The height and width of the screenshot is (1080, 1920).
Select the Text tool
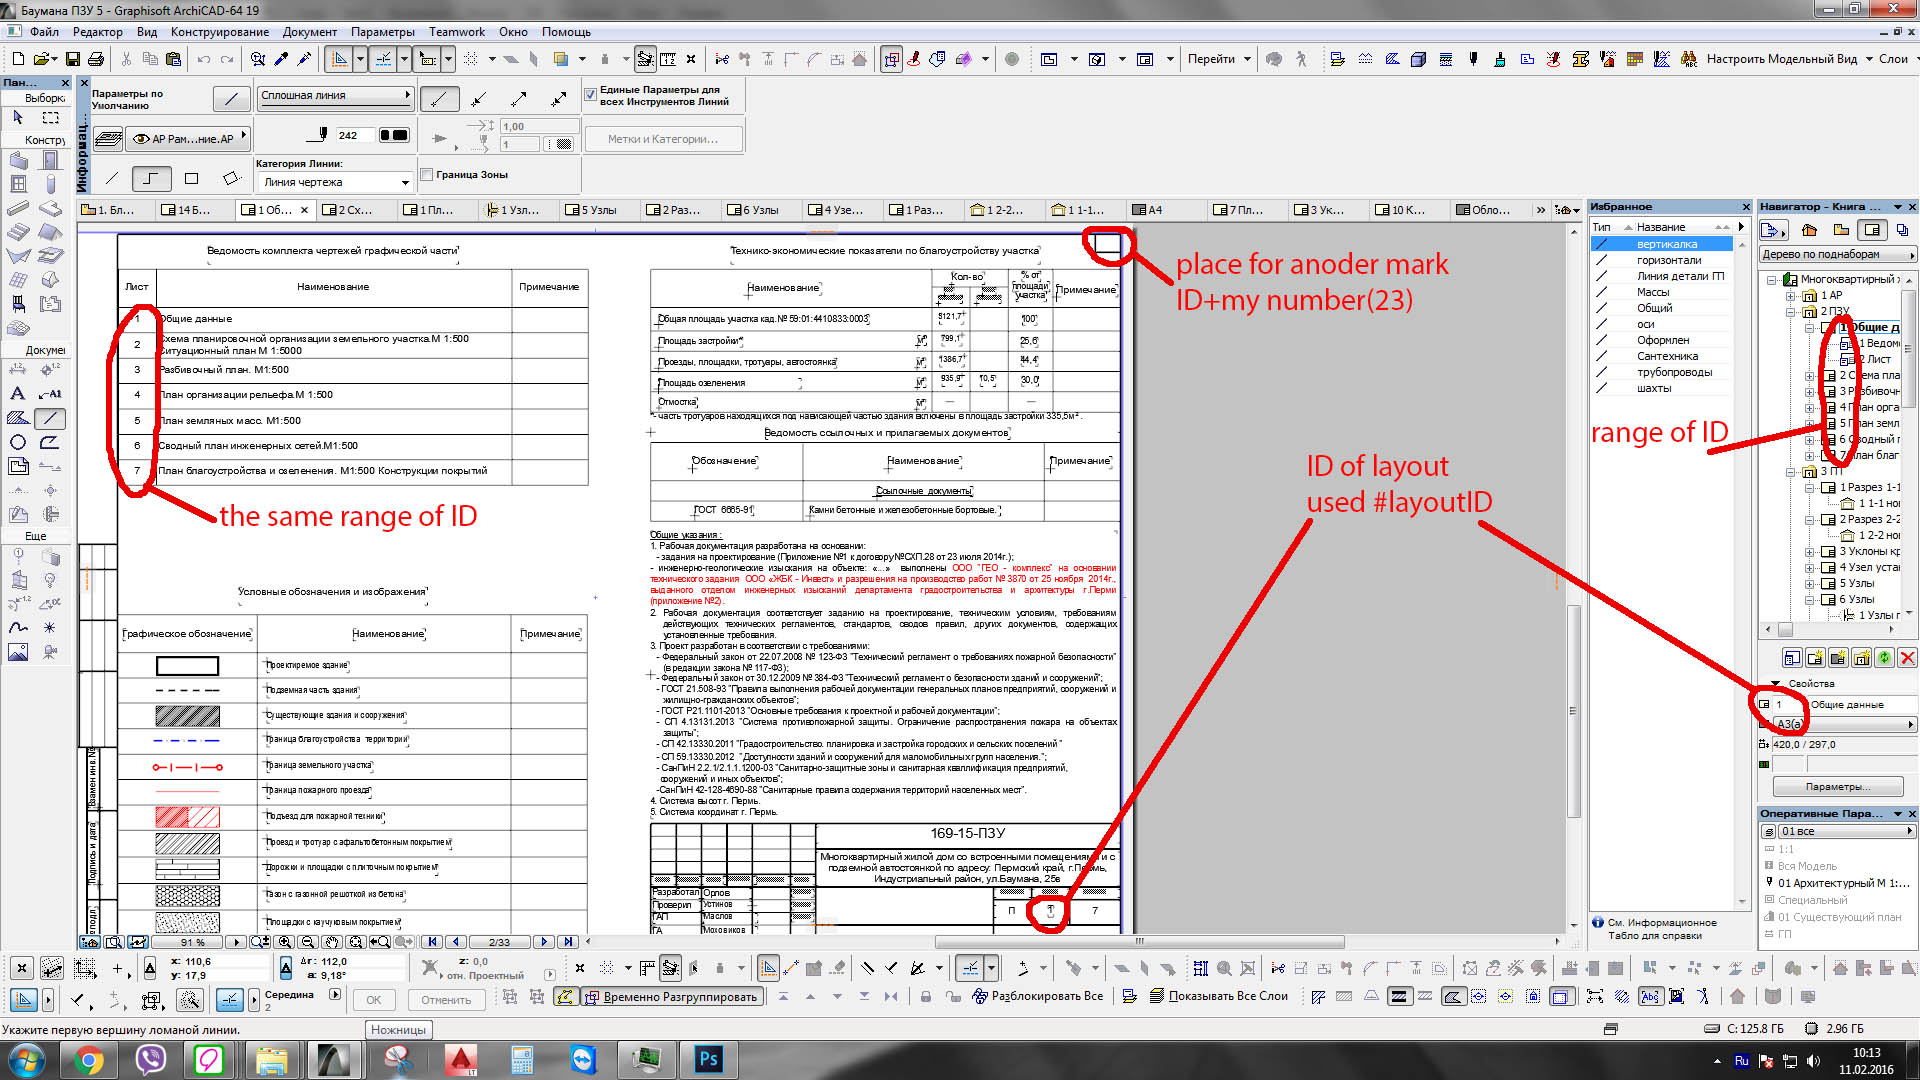click(x=18, y=394)
